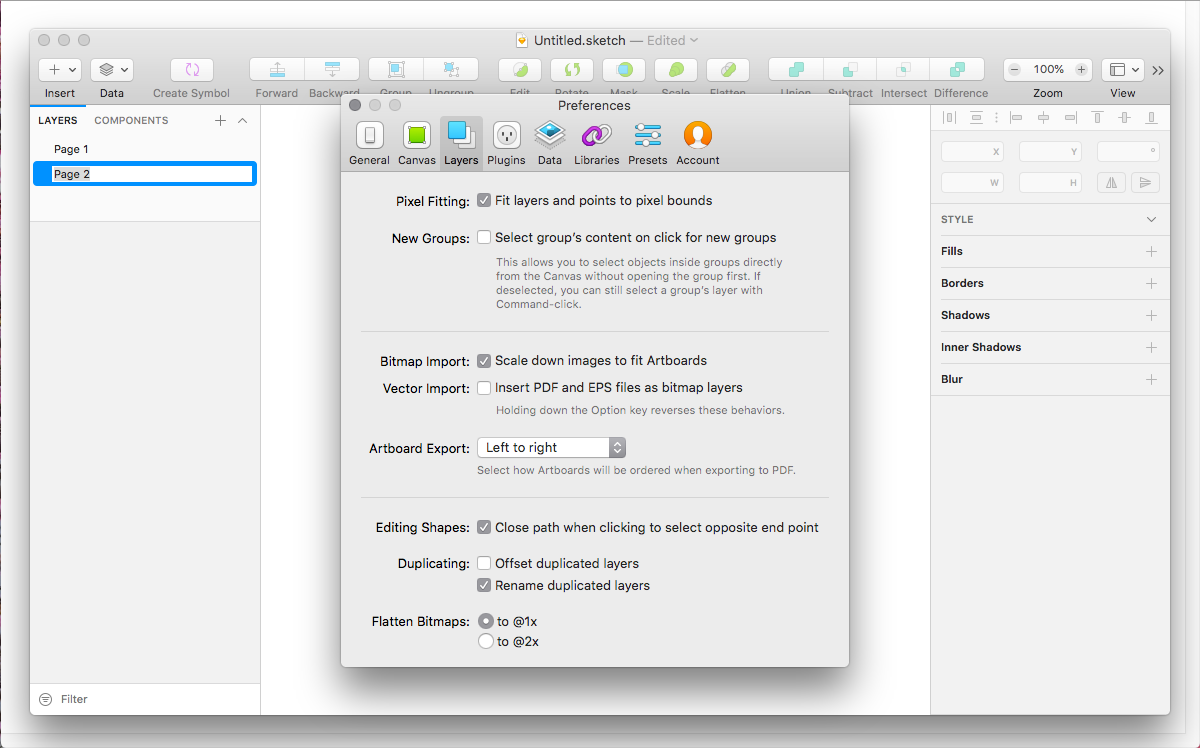Open the View dropdown in toolbar
The width and height of the screenshot is (1200, 748).
(1122, 70)
